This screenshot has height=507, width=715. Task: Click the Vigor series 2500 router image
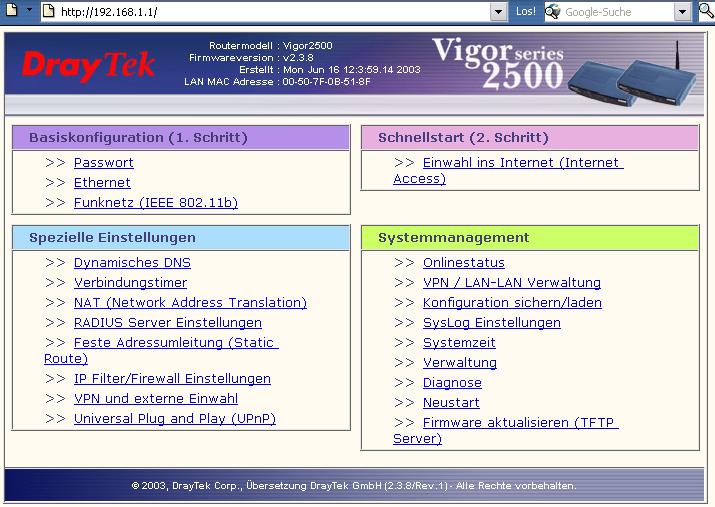[x=632, y=76]
